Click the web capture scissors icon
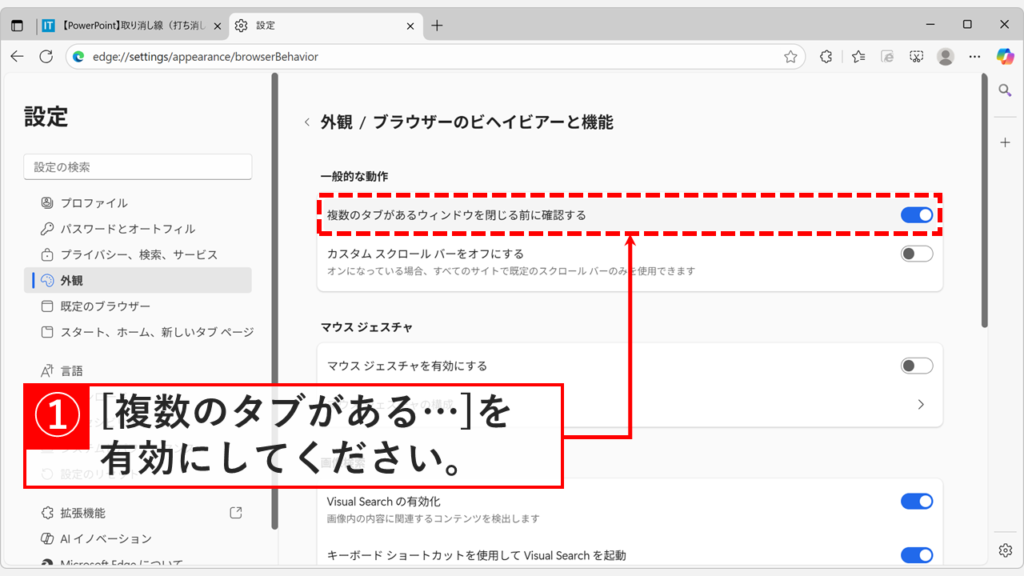This screenshot has width=1024, height=576. (x=915, y=57)
